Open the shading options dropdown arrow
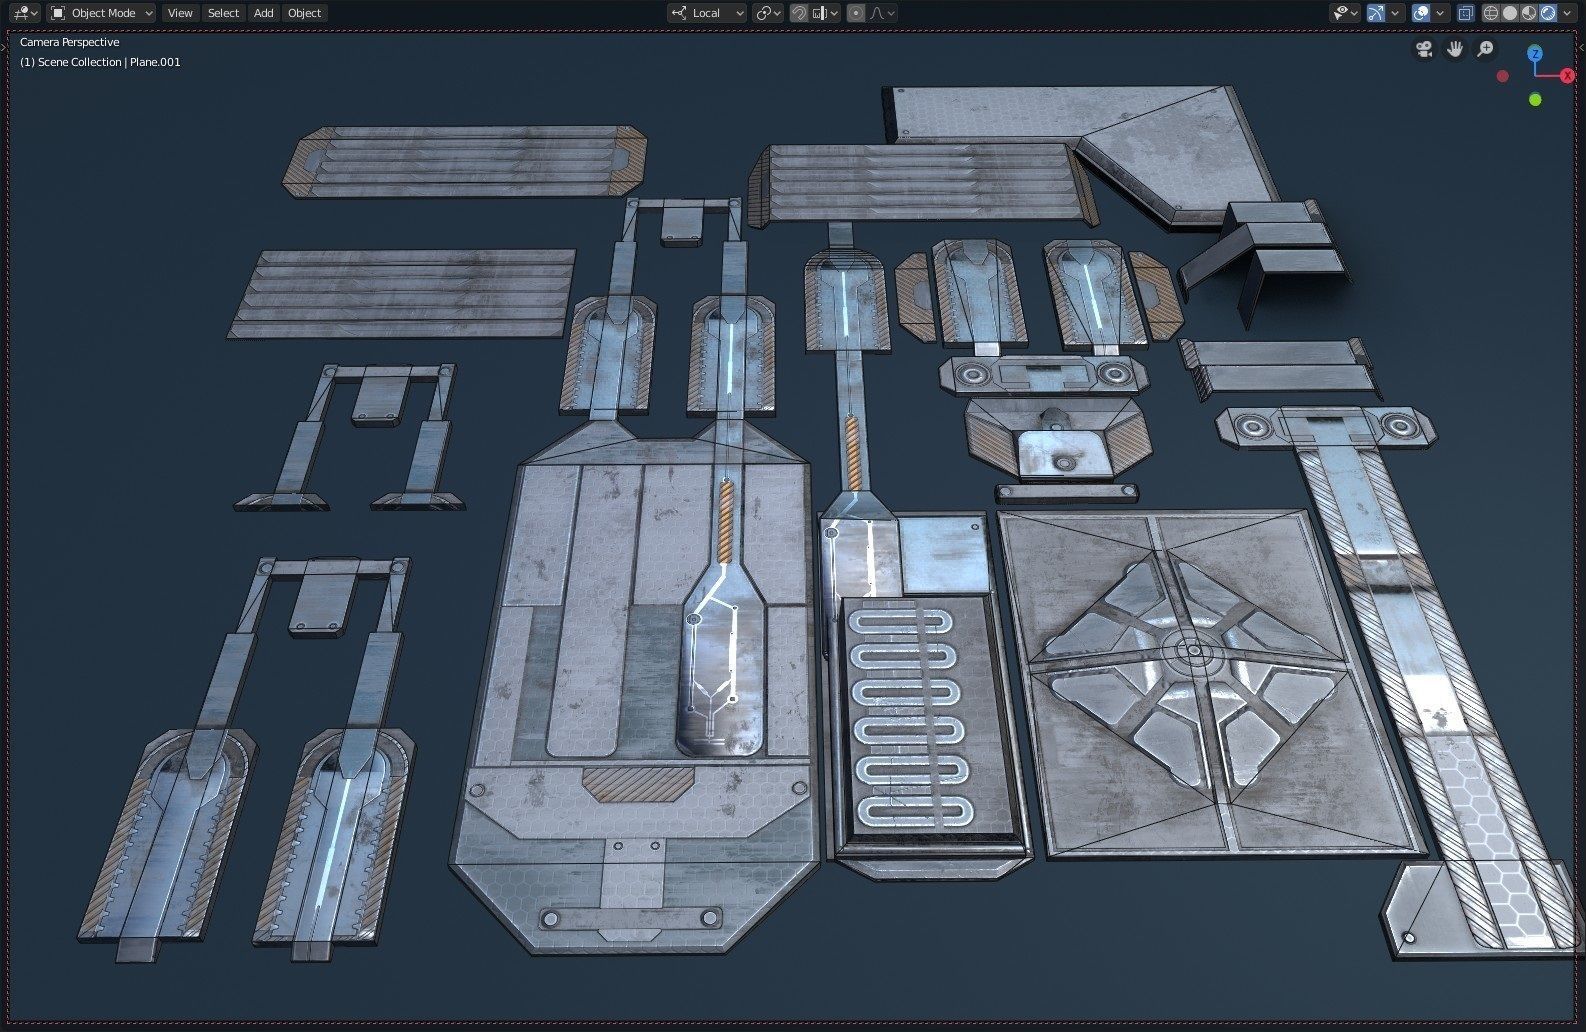Viewport: 1586px width, 1032px height. (x=1567, y=13)
